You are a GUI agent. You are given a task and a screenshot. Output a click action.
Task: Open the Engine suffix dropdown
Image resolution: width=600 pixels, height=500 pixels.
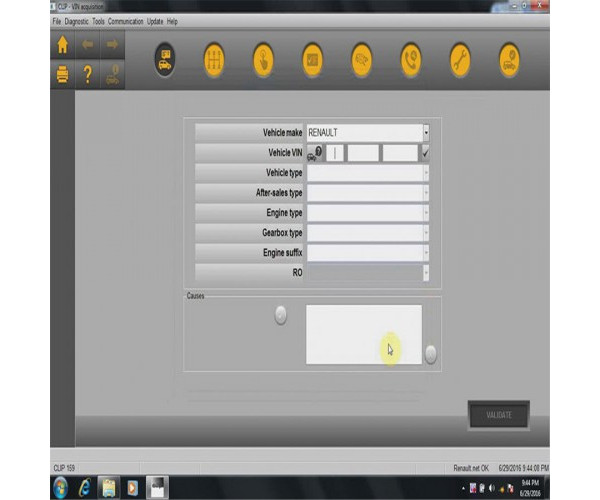coord(426,252)
